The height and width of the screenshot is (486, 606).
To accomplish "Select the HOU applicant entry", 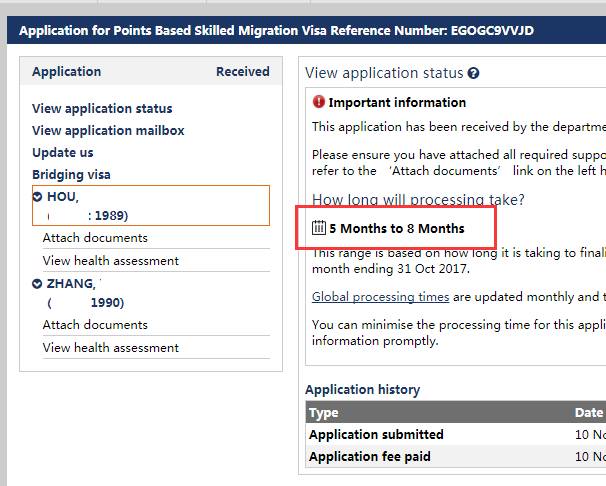I will tap(151, 206).
